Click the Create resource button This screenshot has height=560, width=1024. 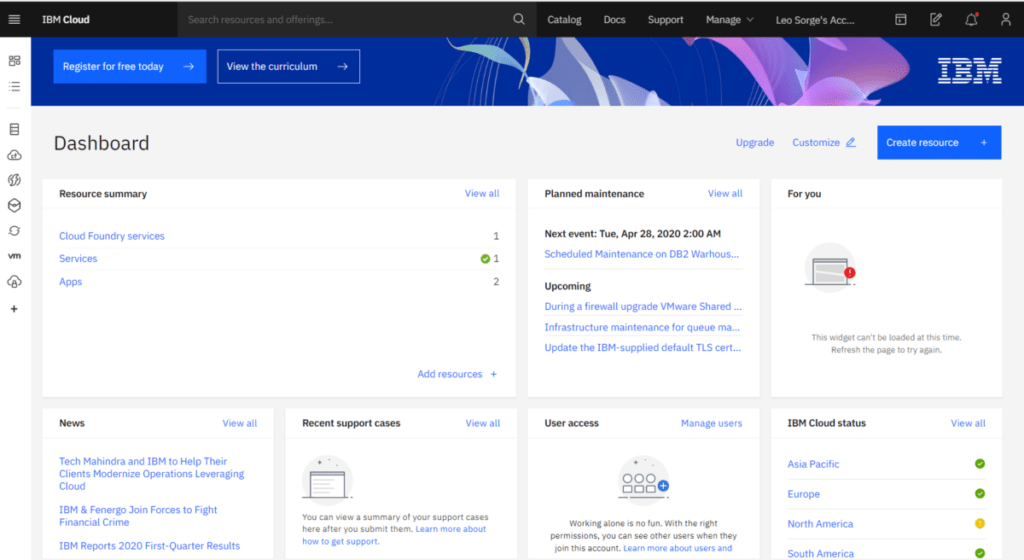click(x=939, y=142)
